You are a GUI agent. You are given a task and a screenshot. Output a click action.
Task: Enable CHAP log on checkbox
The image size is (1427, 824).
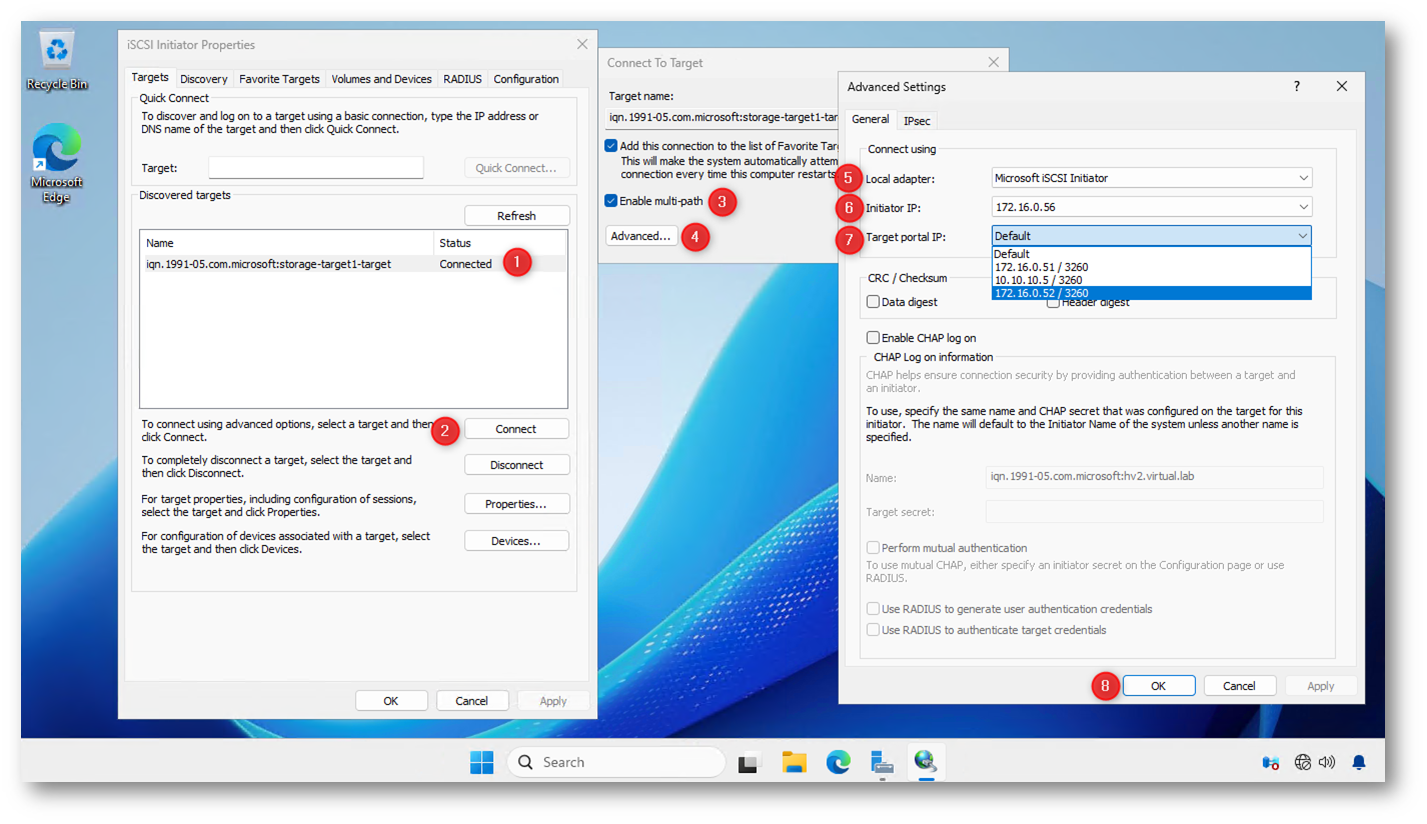pyautogui.click(x=873, y=338)
